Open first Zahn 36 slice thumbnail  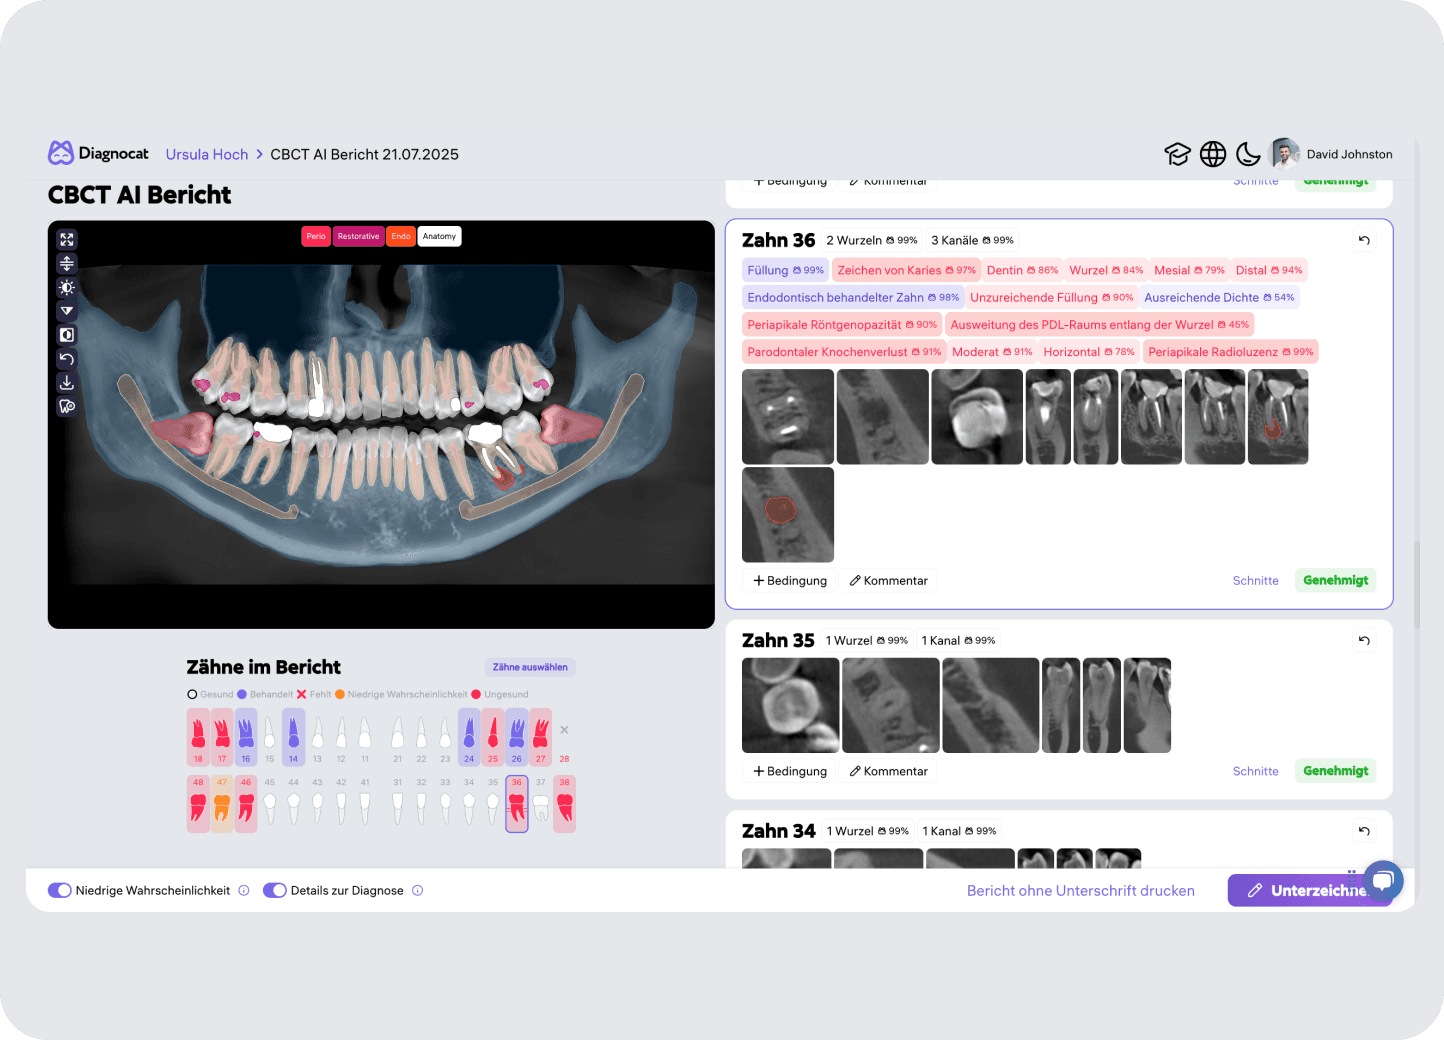(x=788, y=417)
